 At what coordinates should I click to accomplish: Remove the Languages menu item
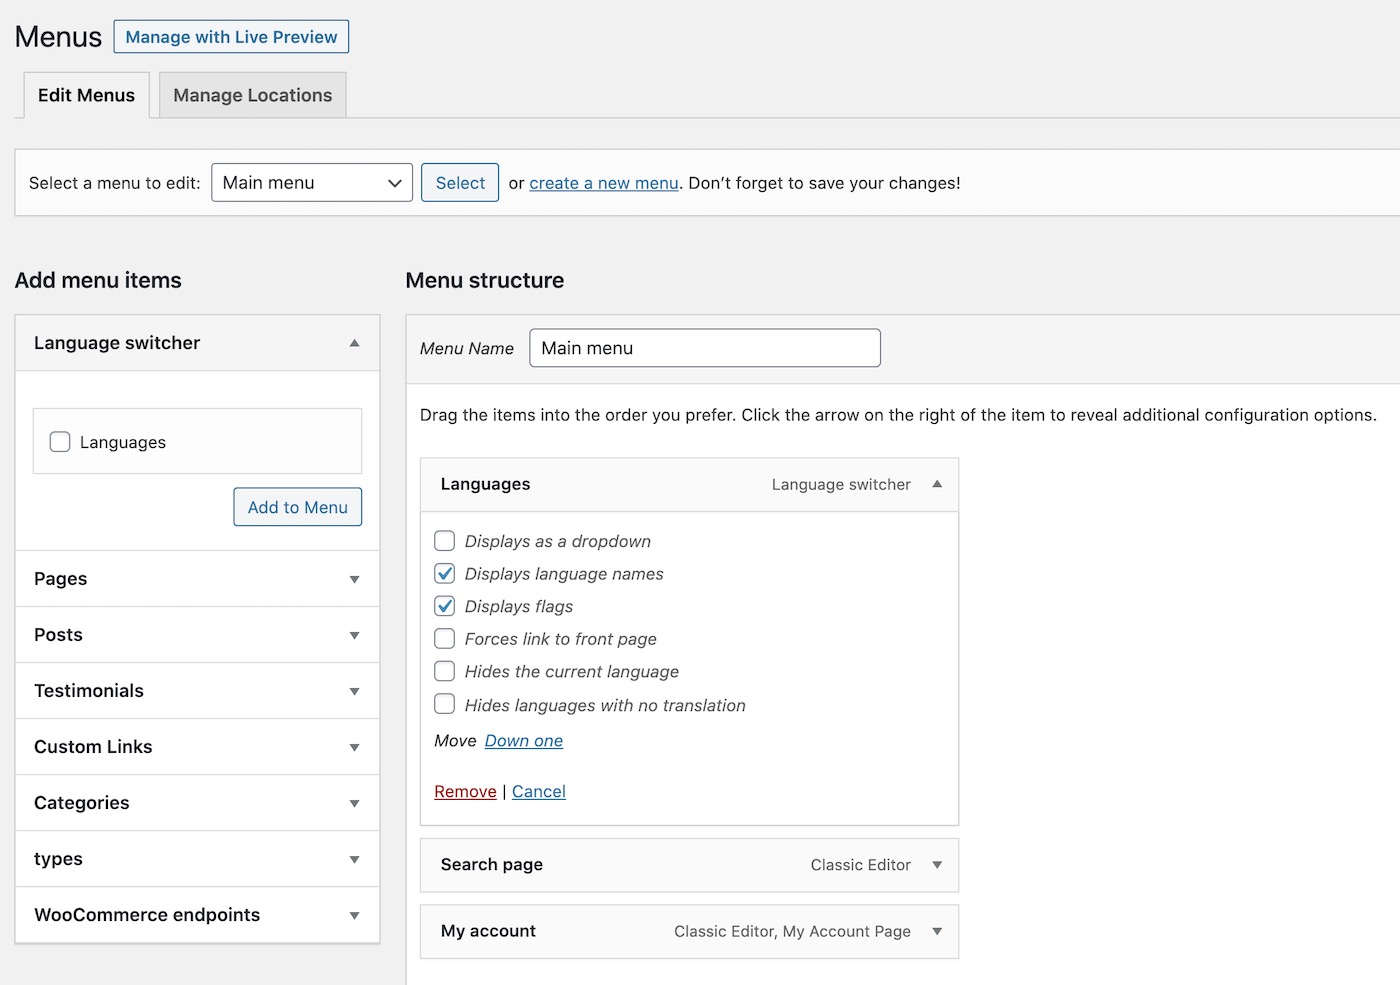click(x=465, y=792)
